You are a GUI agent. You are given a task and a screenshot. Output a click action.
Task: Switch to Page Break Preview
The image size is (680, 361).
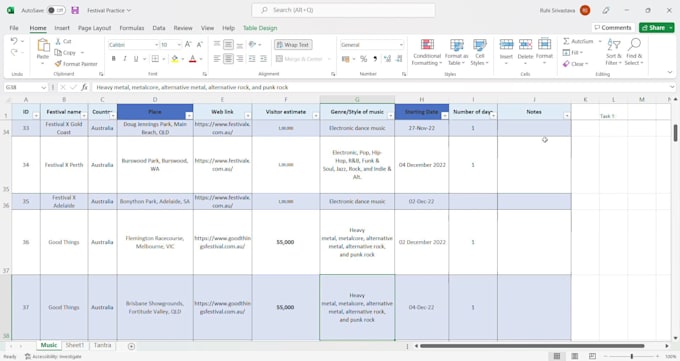[x=592, y=356]
